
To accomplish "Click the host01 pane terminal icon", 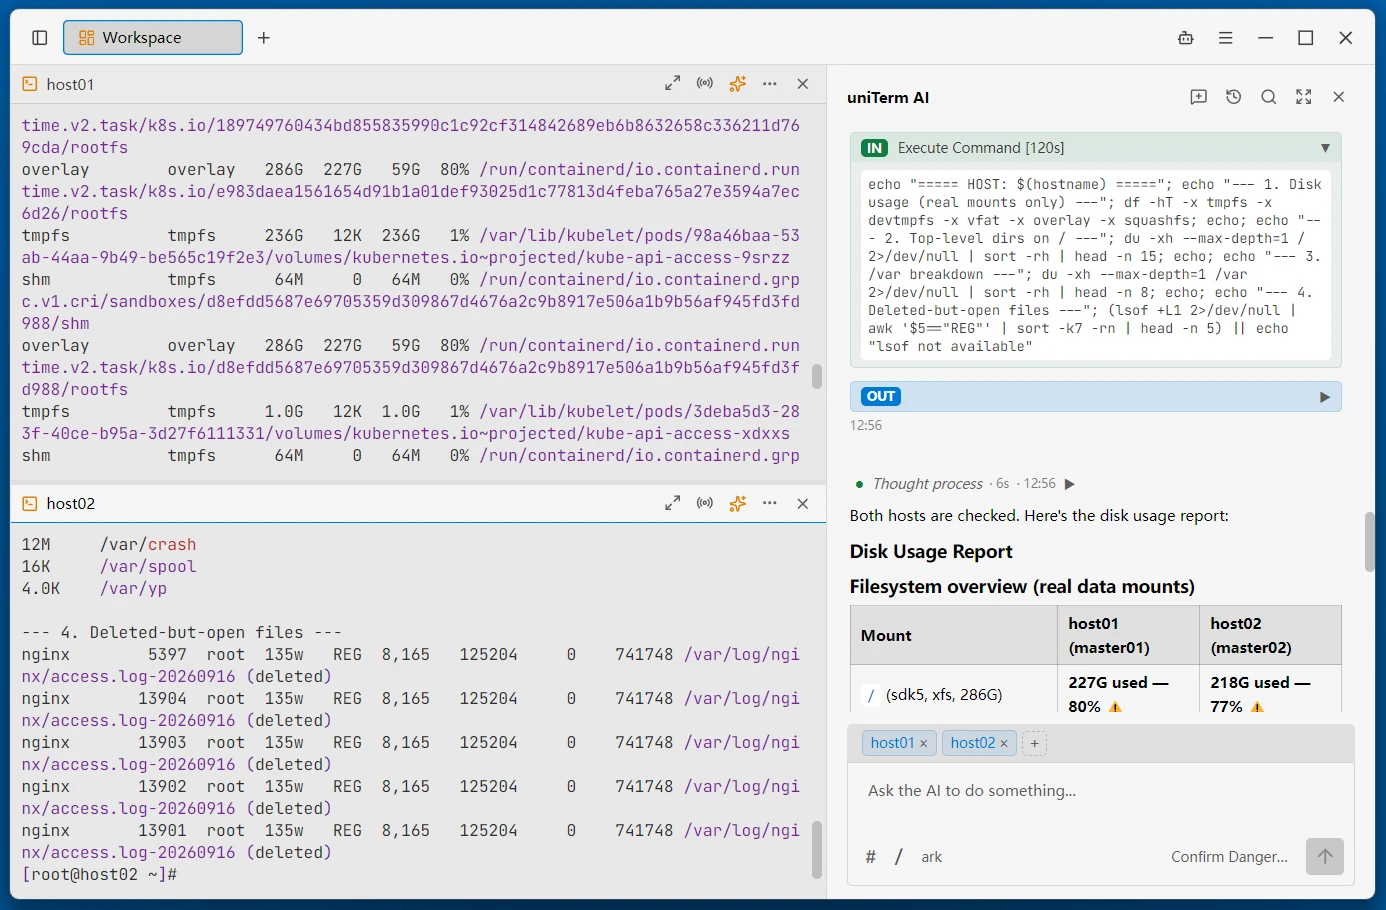I will click(x=30, y=84).
